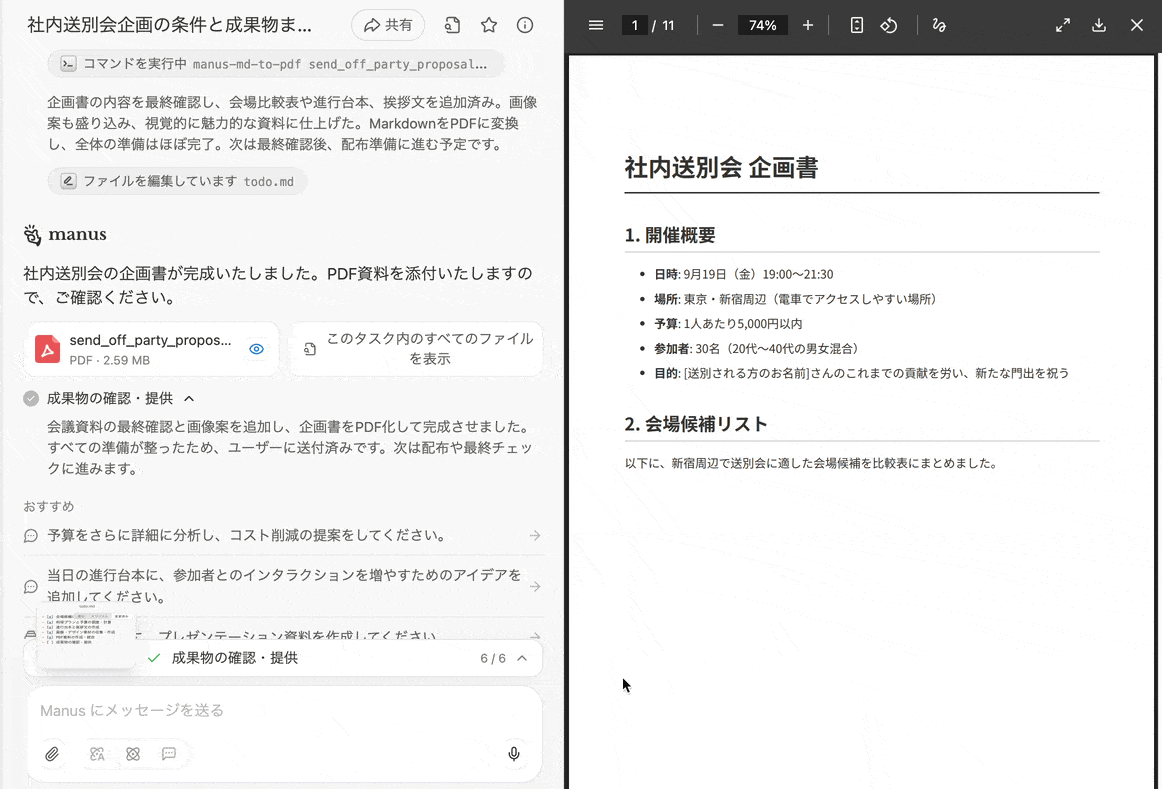Download the PDF using the download icon

pos(1099,25)
